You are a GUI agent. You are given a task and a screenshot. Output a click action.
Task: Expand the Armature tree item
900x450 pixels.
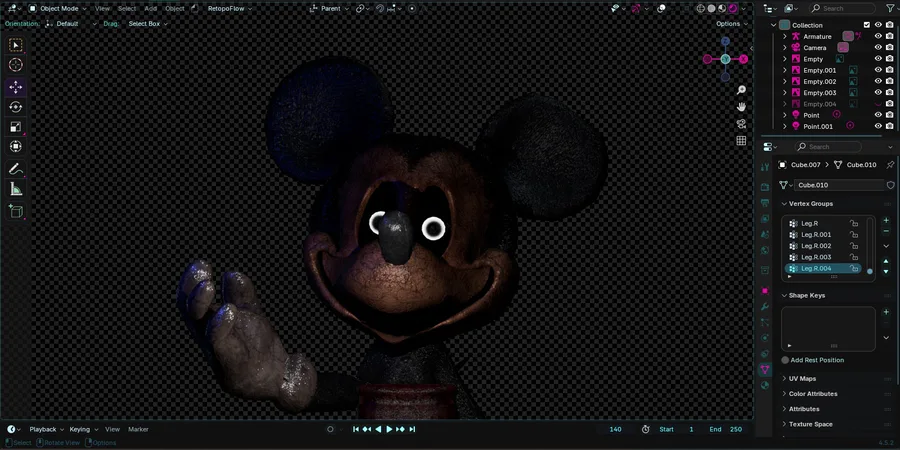click(x=785, y=36)
